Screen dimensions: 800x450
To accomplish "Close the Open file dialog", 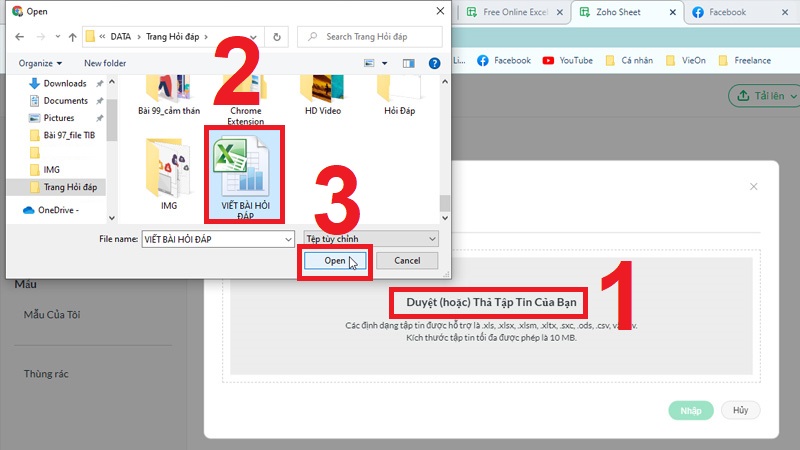I will 440,11.
